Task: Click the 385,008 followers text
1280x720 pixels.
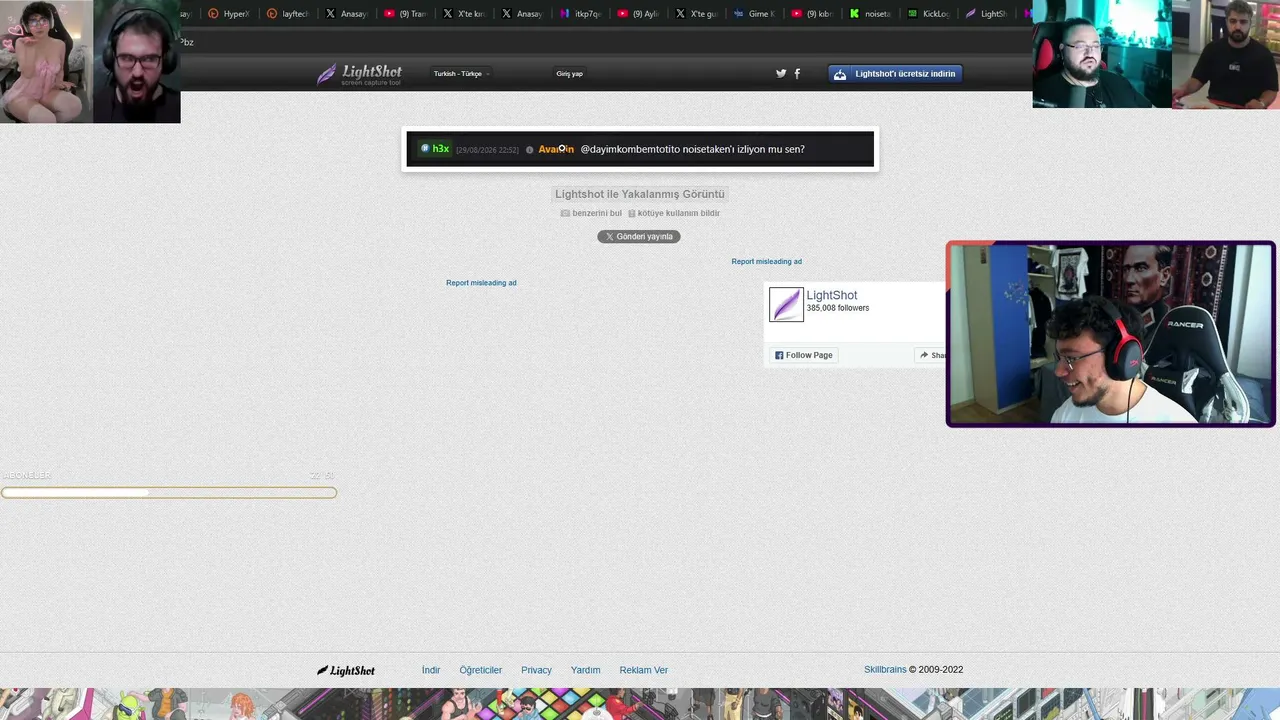Action: click(x=838, y=308)
